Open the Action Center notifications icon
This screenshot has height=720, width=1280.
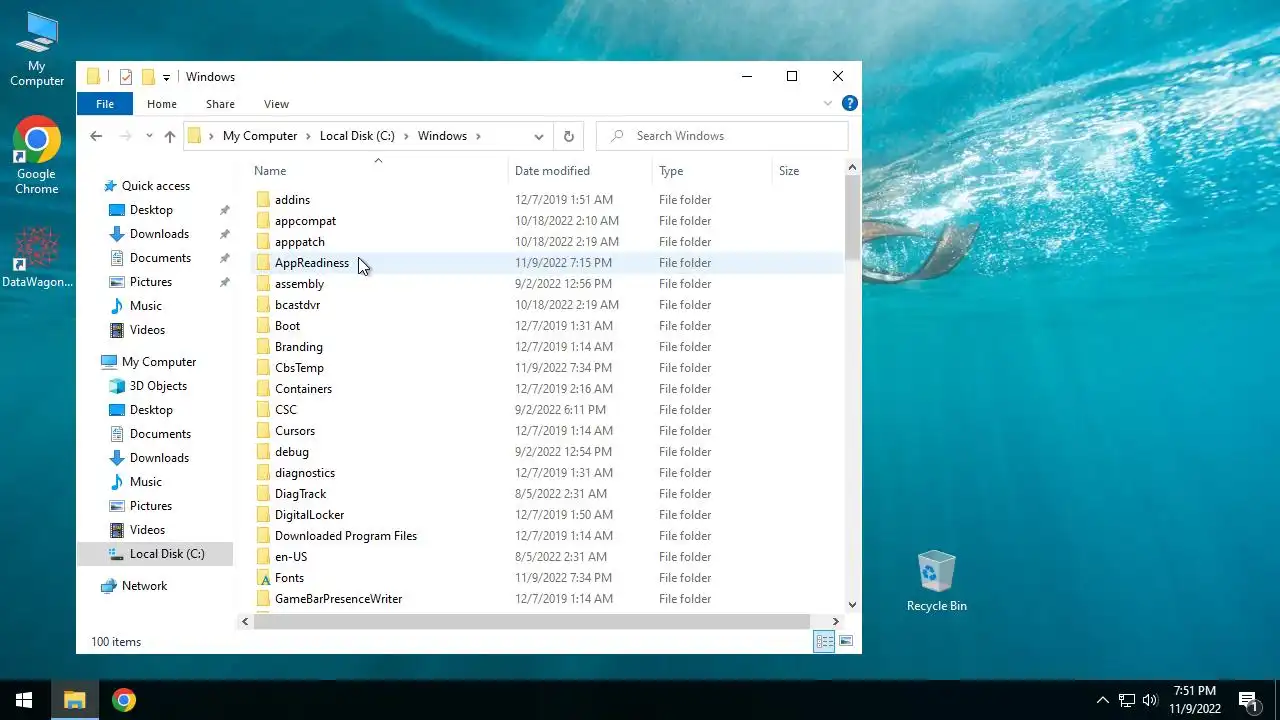[1248, 700]
